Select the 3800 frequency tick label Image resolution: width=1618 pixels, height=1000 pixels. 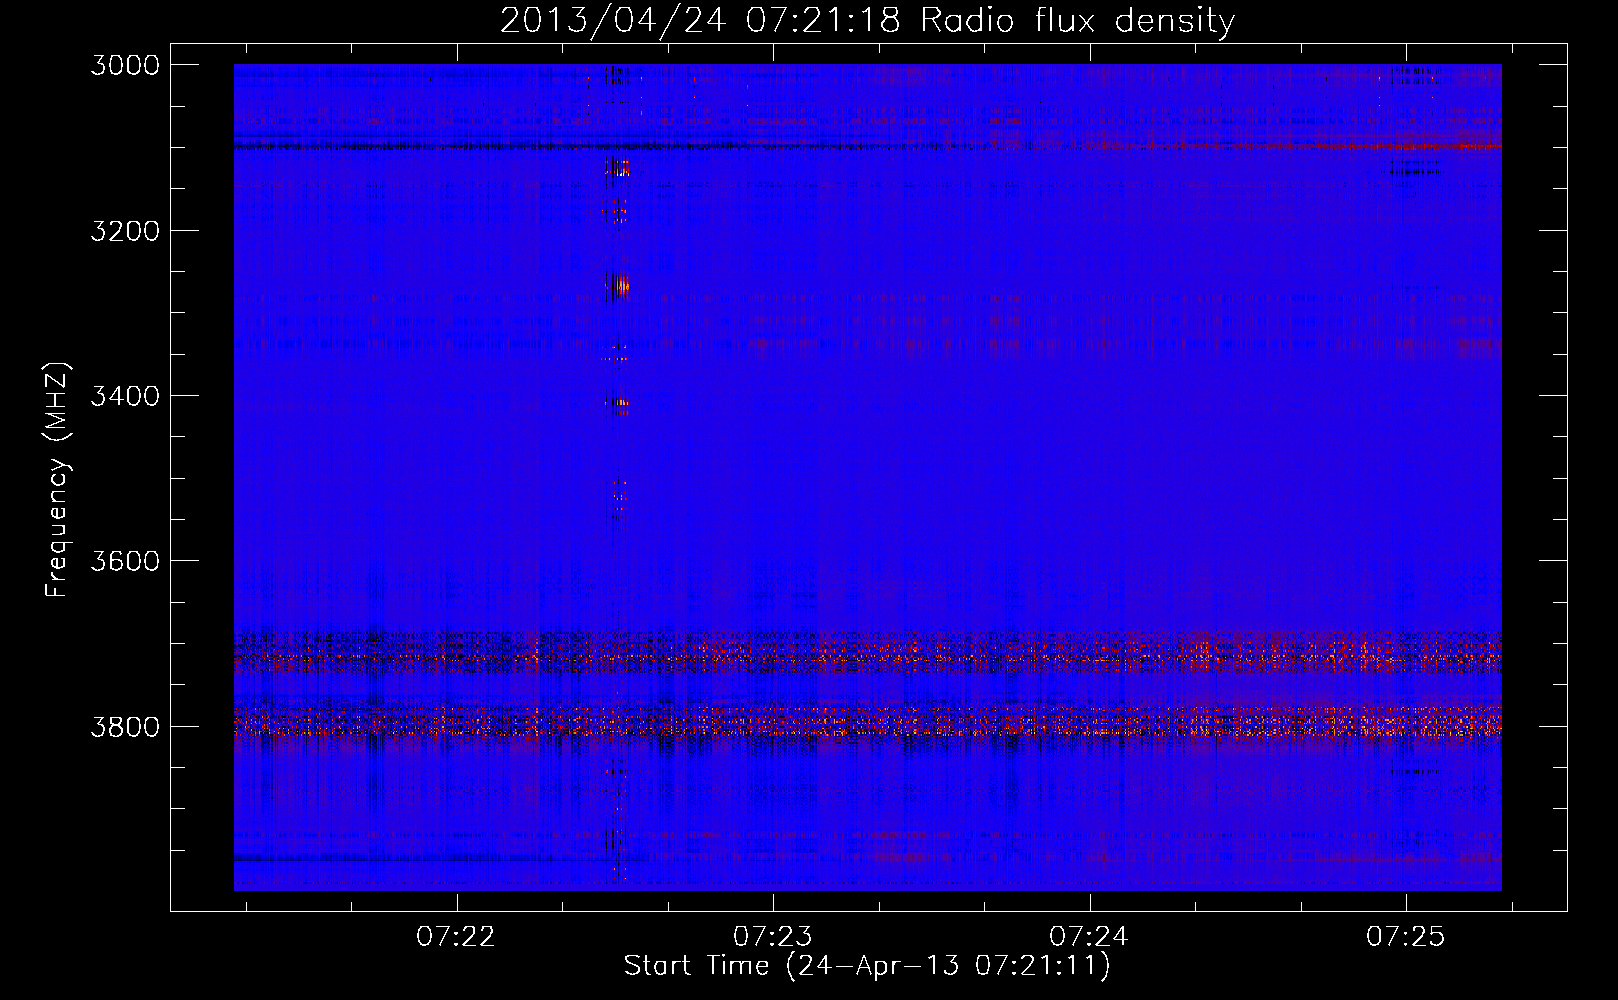click(x=125, y=727)
